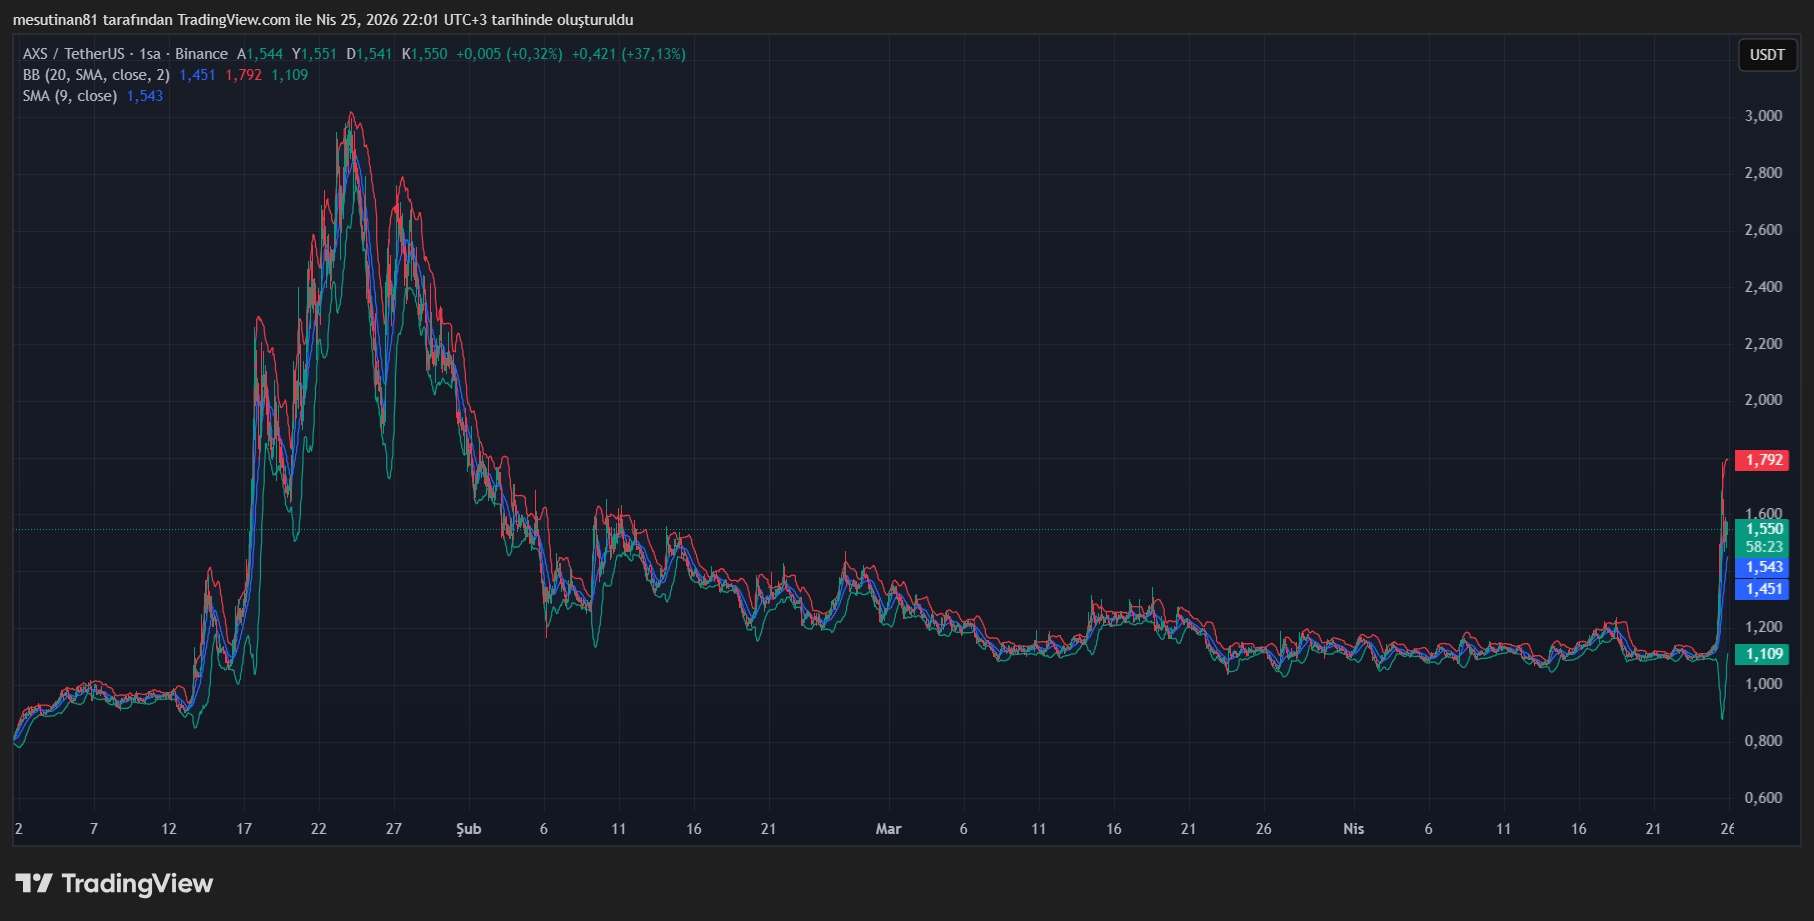The height and width of the screenshot is (921, 1814).
Task: Select the BB (20, SMA, close, 2) indicator legend
Action: click(x=96, y=75)
